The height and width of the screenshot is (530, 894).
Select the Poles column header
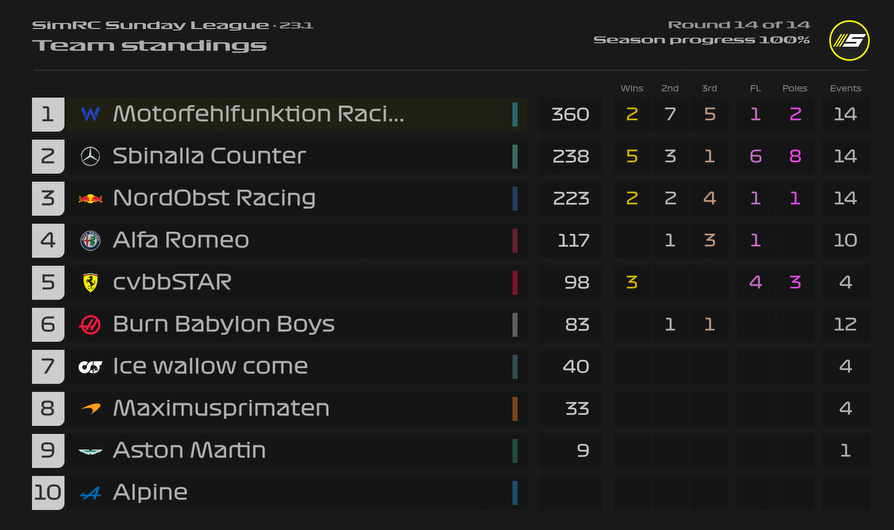click(794, 88)
